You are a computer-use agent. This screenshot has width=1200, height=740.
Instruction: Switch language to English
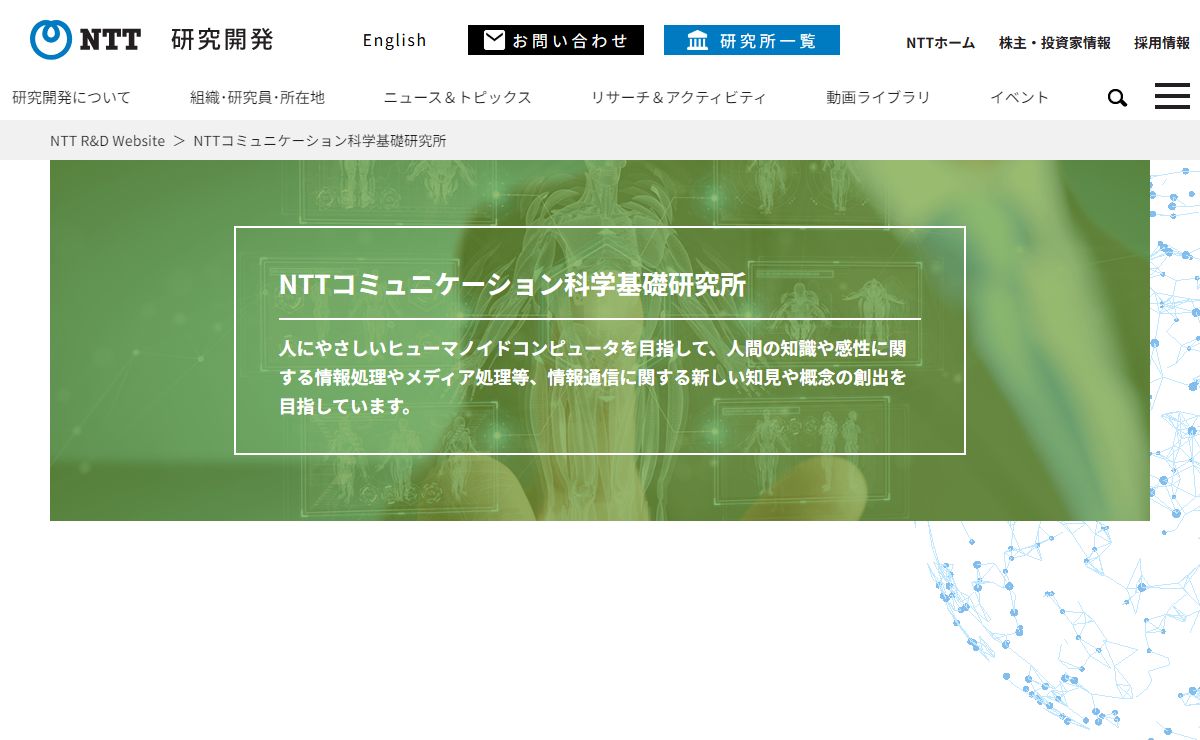394,40
